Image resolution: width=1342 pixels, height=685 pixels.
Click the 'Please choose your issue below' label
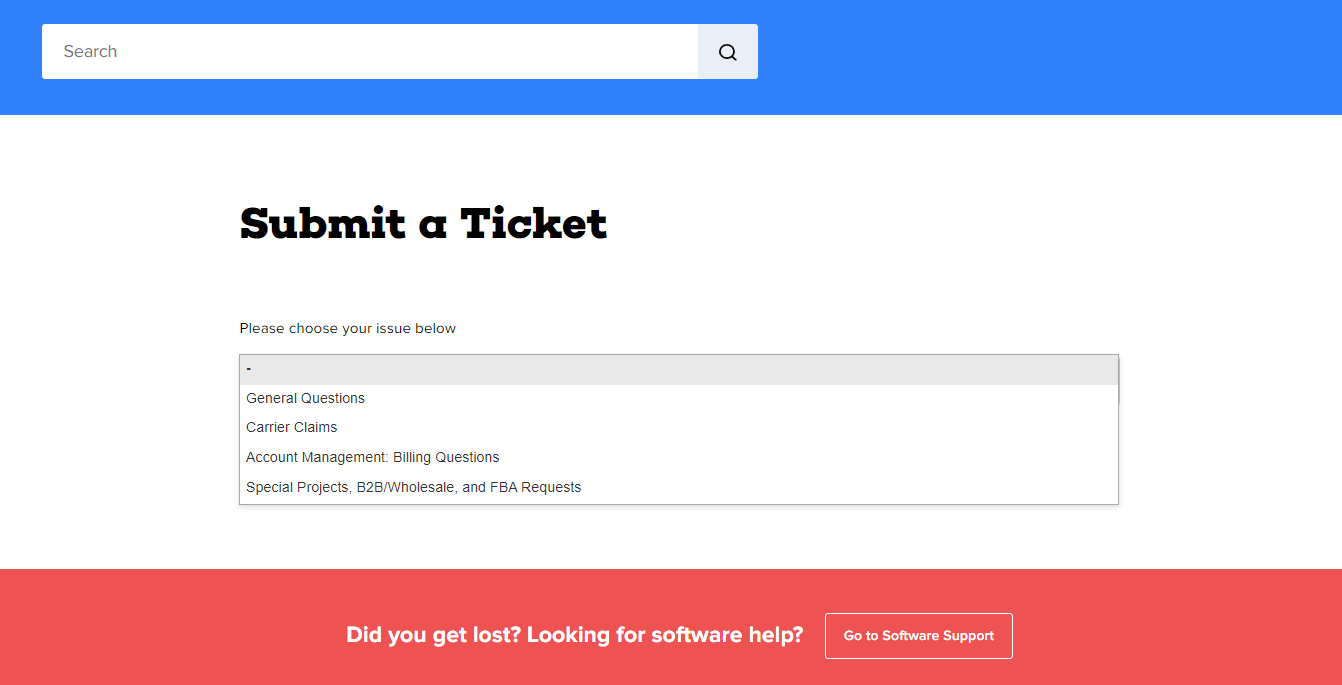click(348, 328)
